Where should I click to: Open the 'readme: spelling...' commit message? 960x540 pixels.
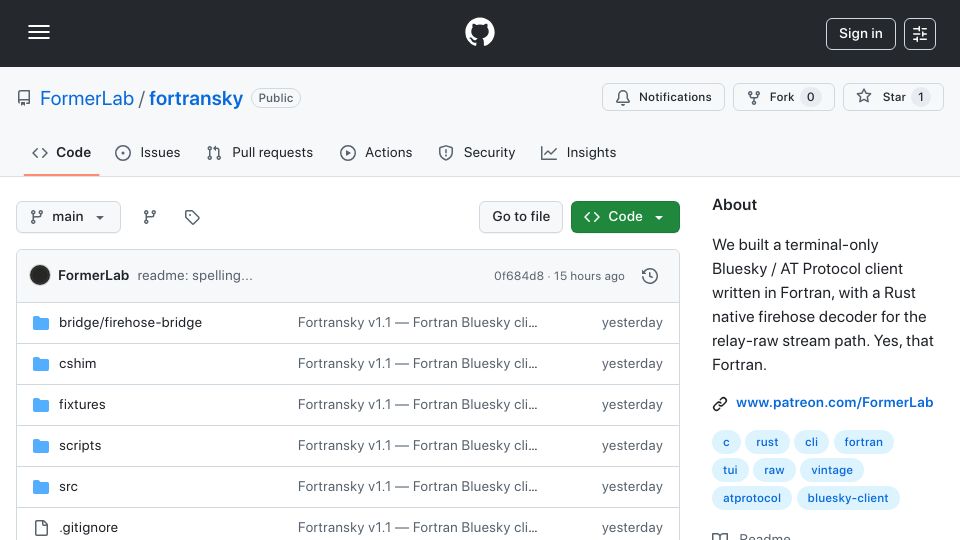[195, 276]
